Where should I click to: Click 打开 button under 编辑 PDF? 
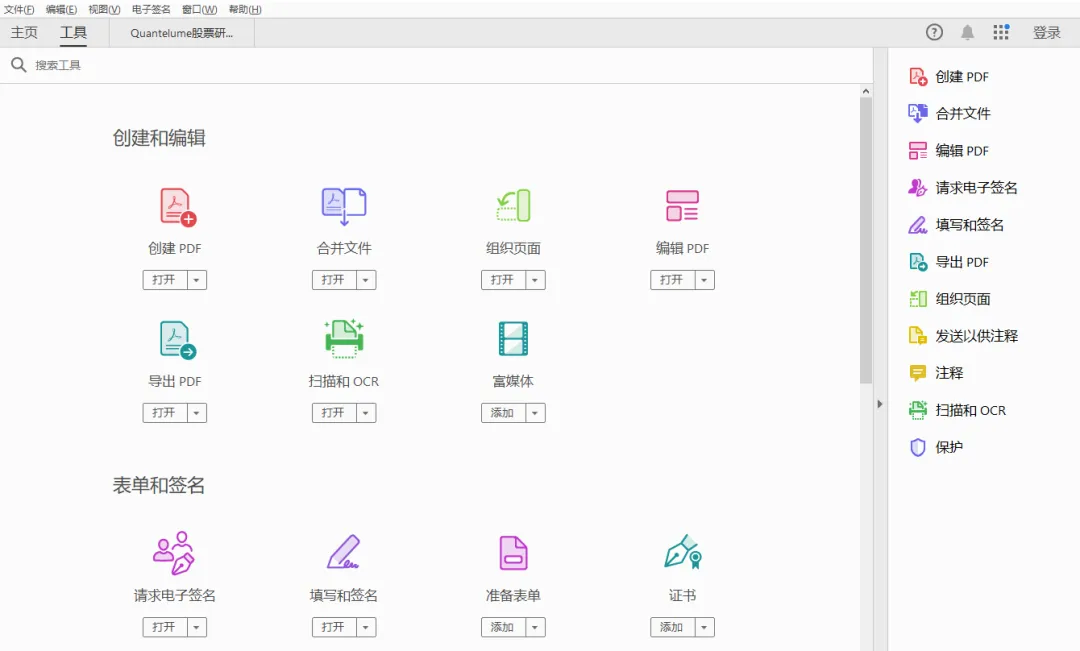(672, 280)
